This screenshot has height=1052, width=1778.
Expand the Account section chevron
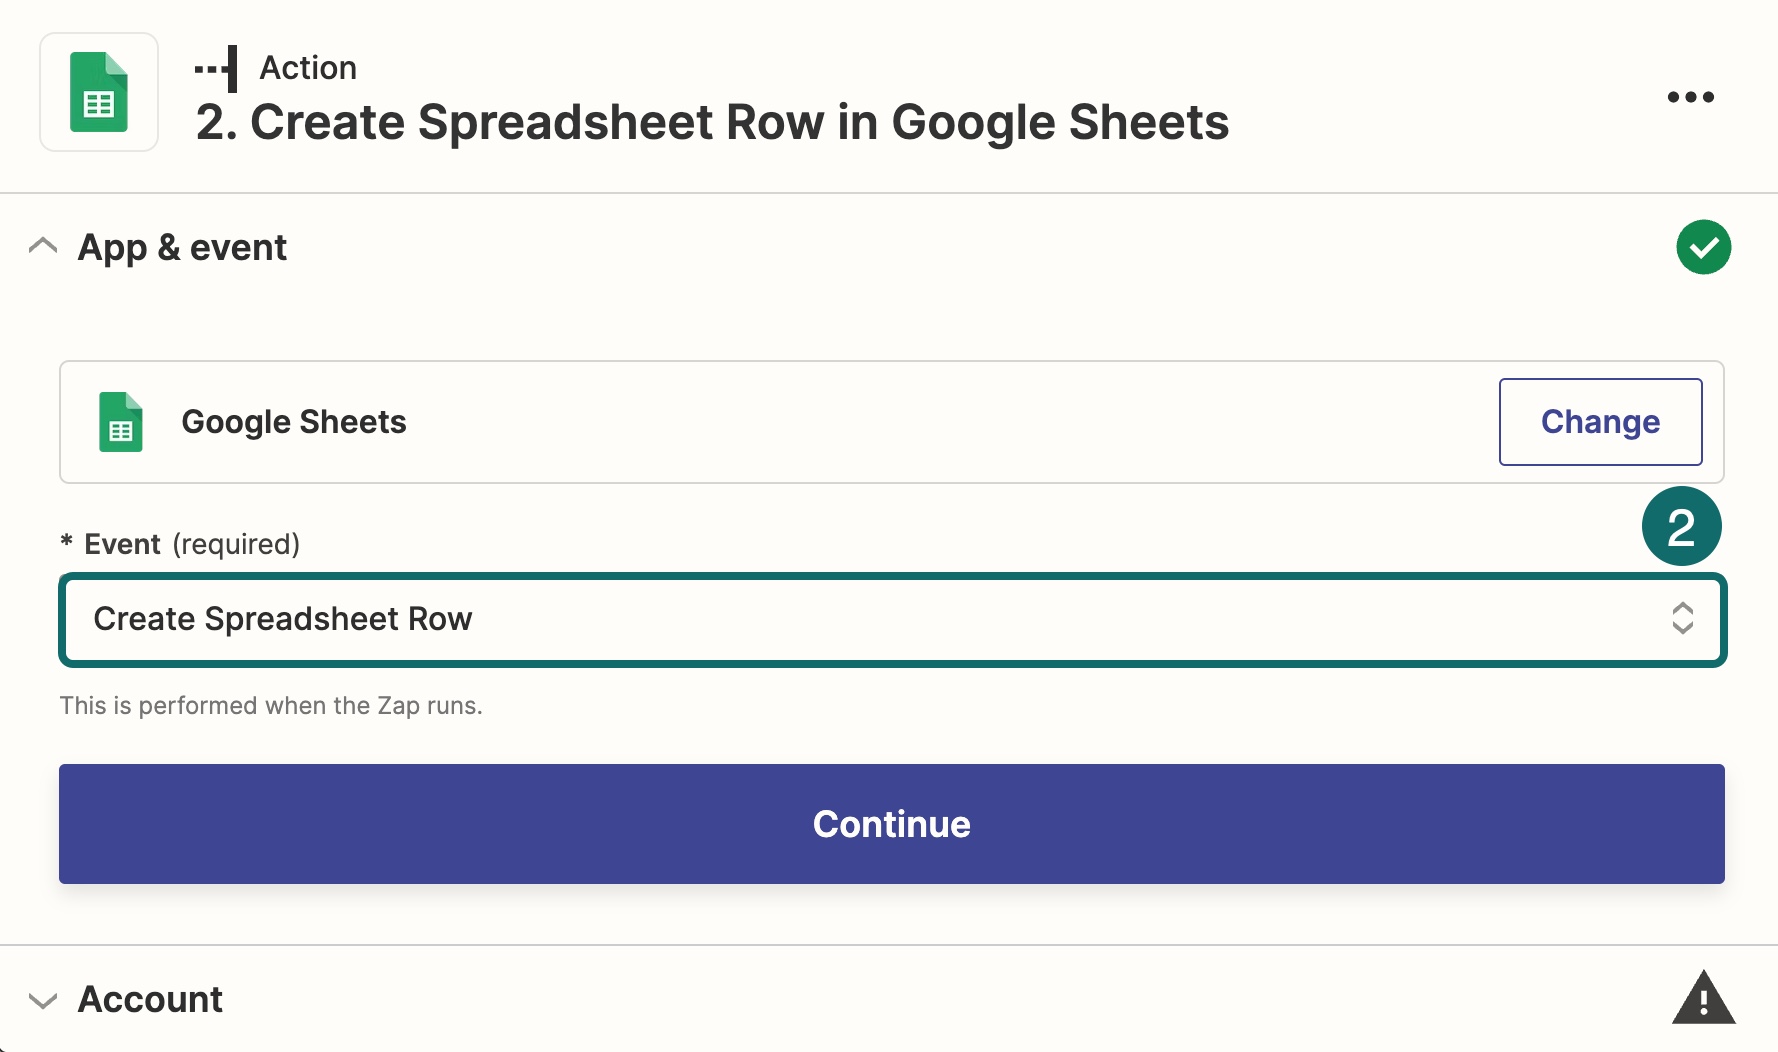[43, 1000]
